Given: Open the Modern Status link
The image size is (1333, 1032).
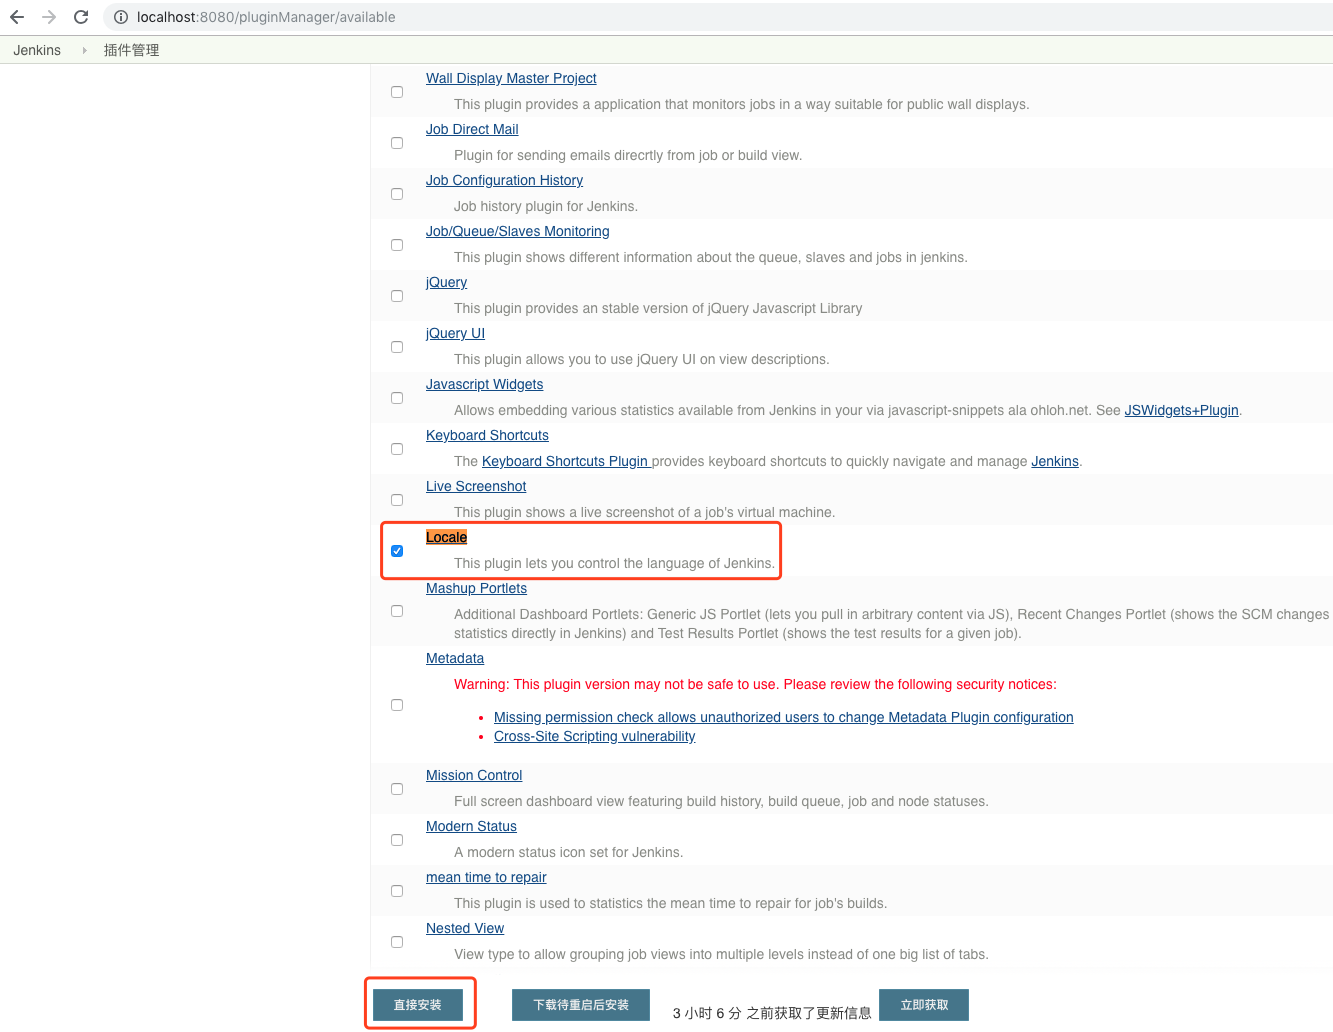Looking at the screenshot, I should pyautogui.click(x=471, y=826).
